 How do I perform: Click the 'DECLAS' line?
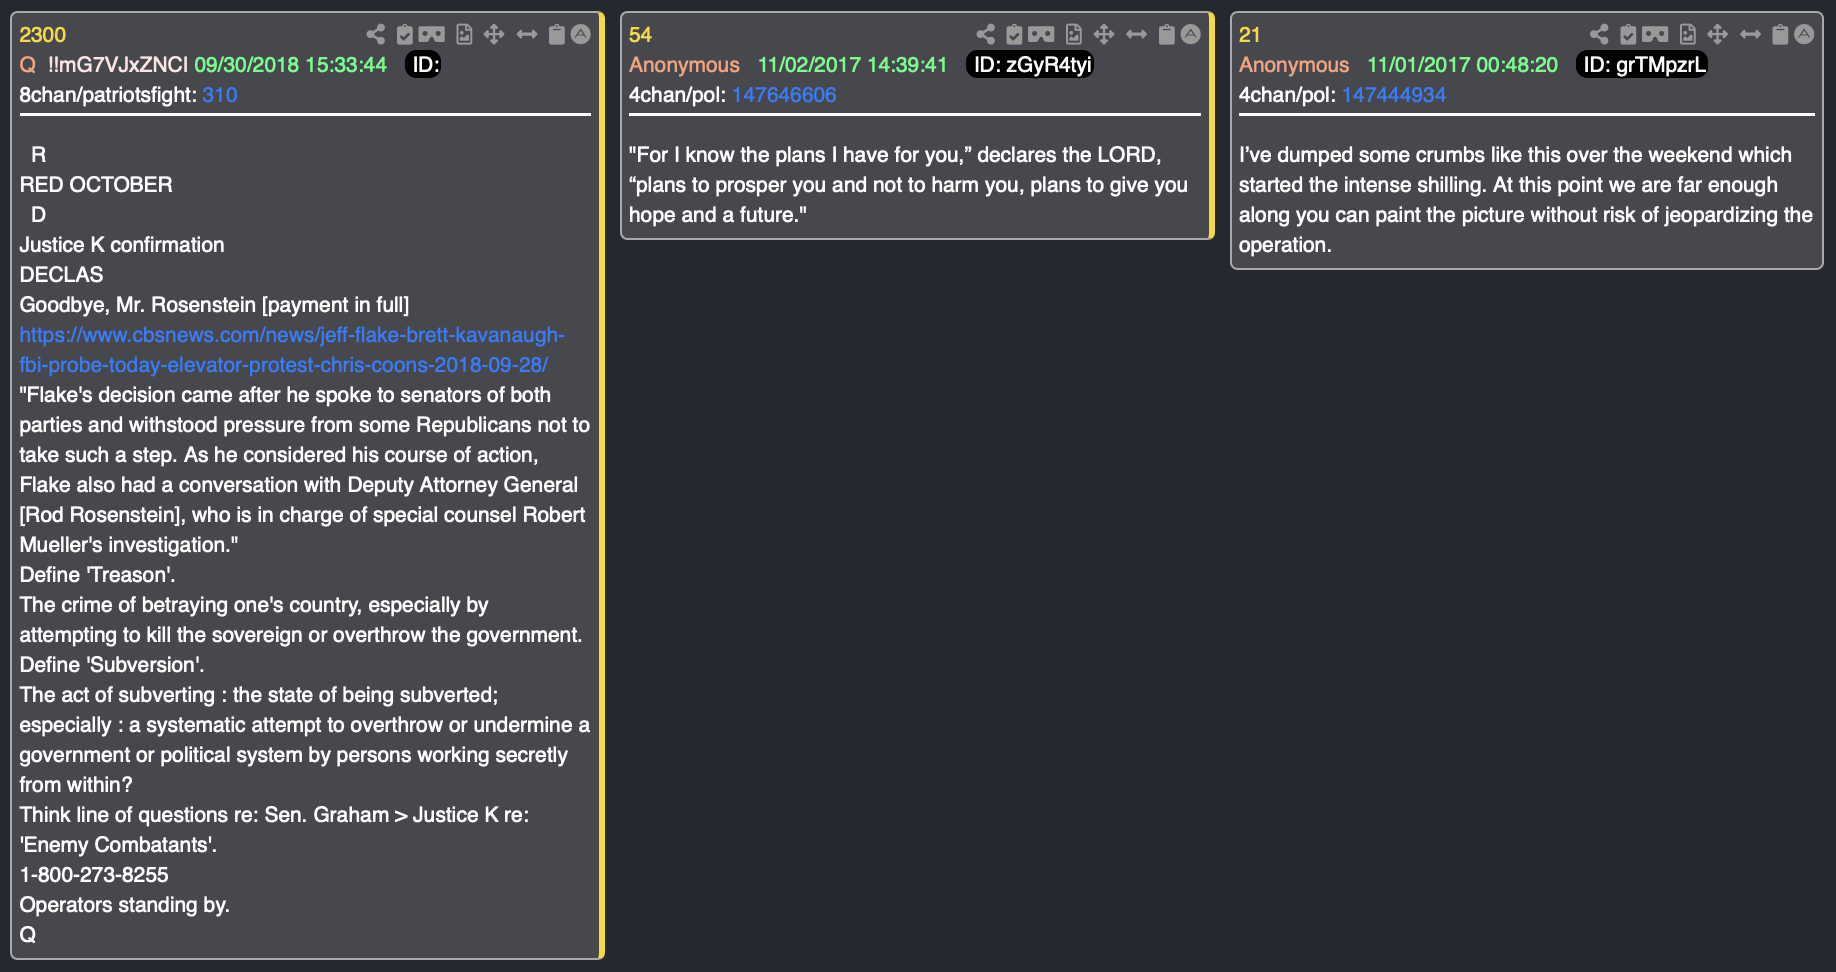(x=61, y=275)
